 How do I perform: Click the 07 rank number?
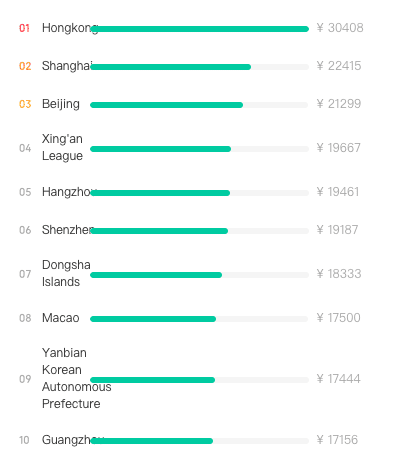pyautogui.click(x=25, y=274)
